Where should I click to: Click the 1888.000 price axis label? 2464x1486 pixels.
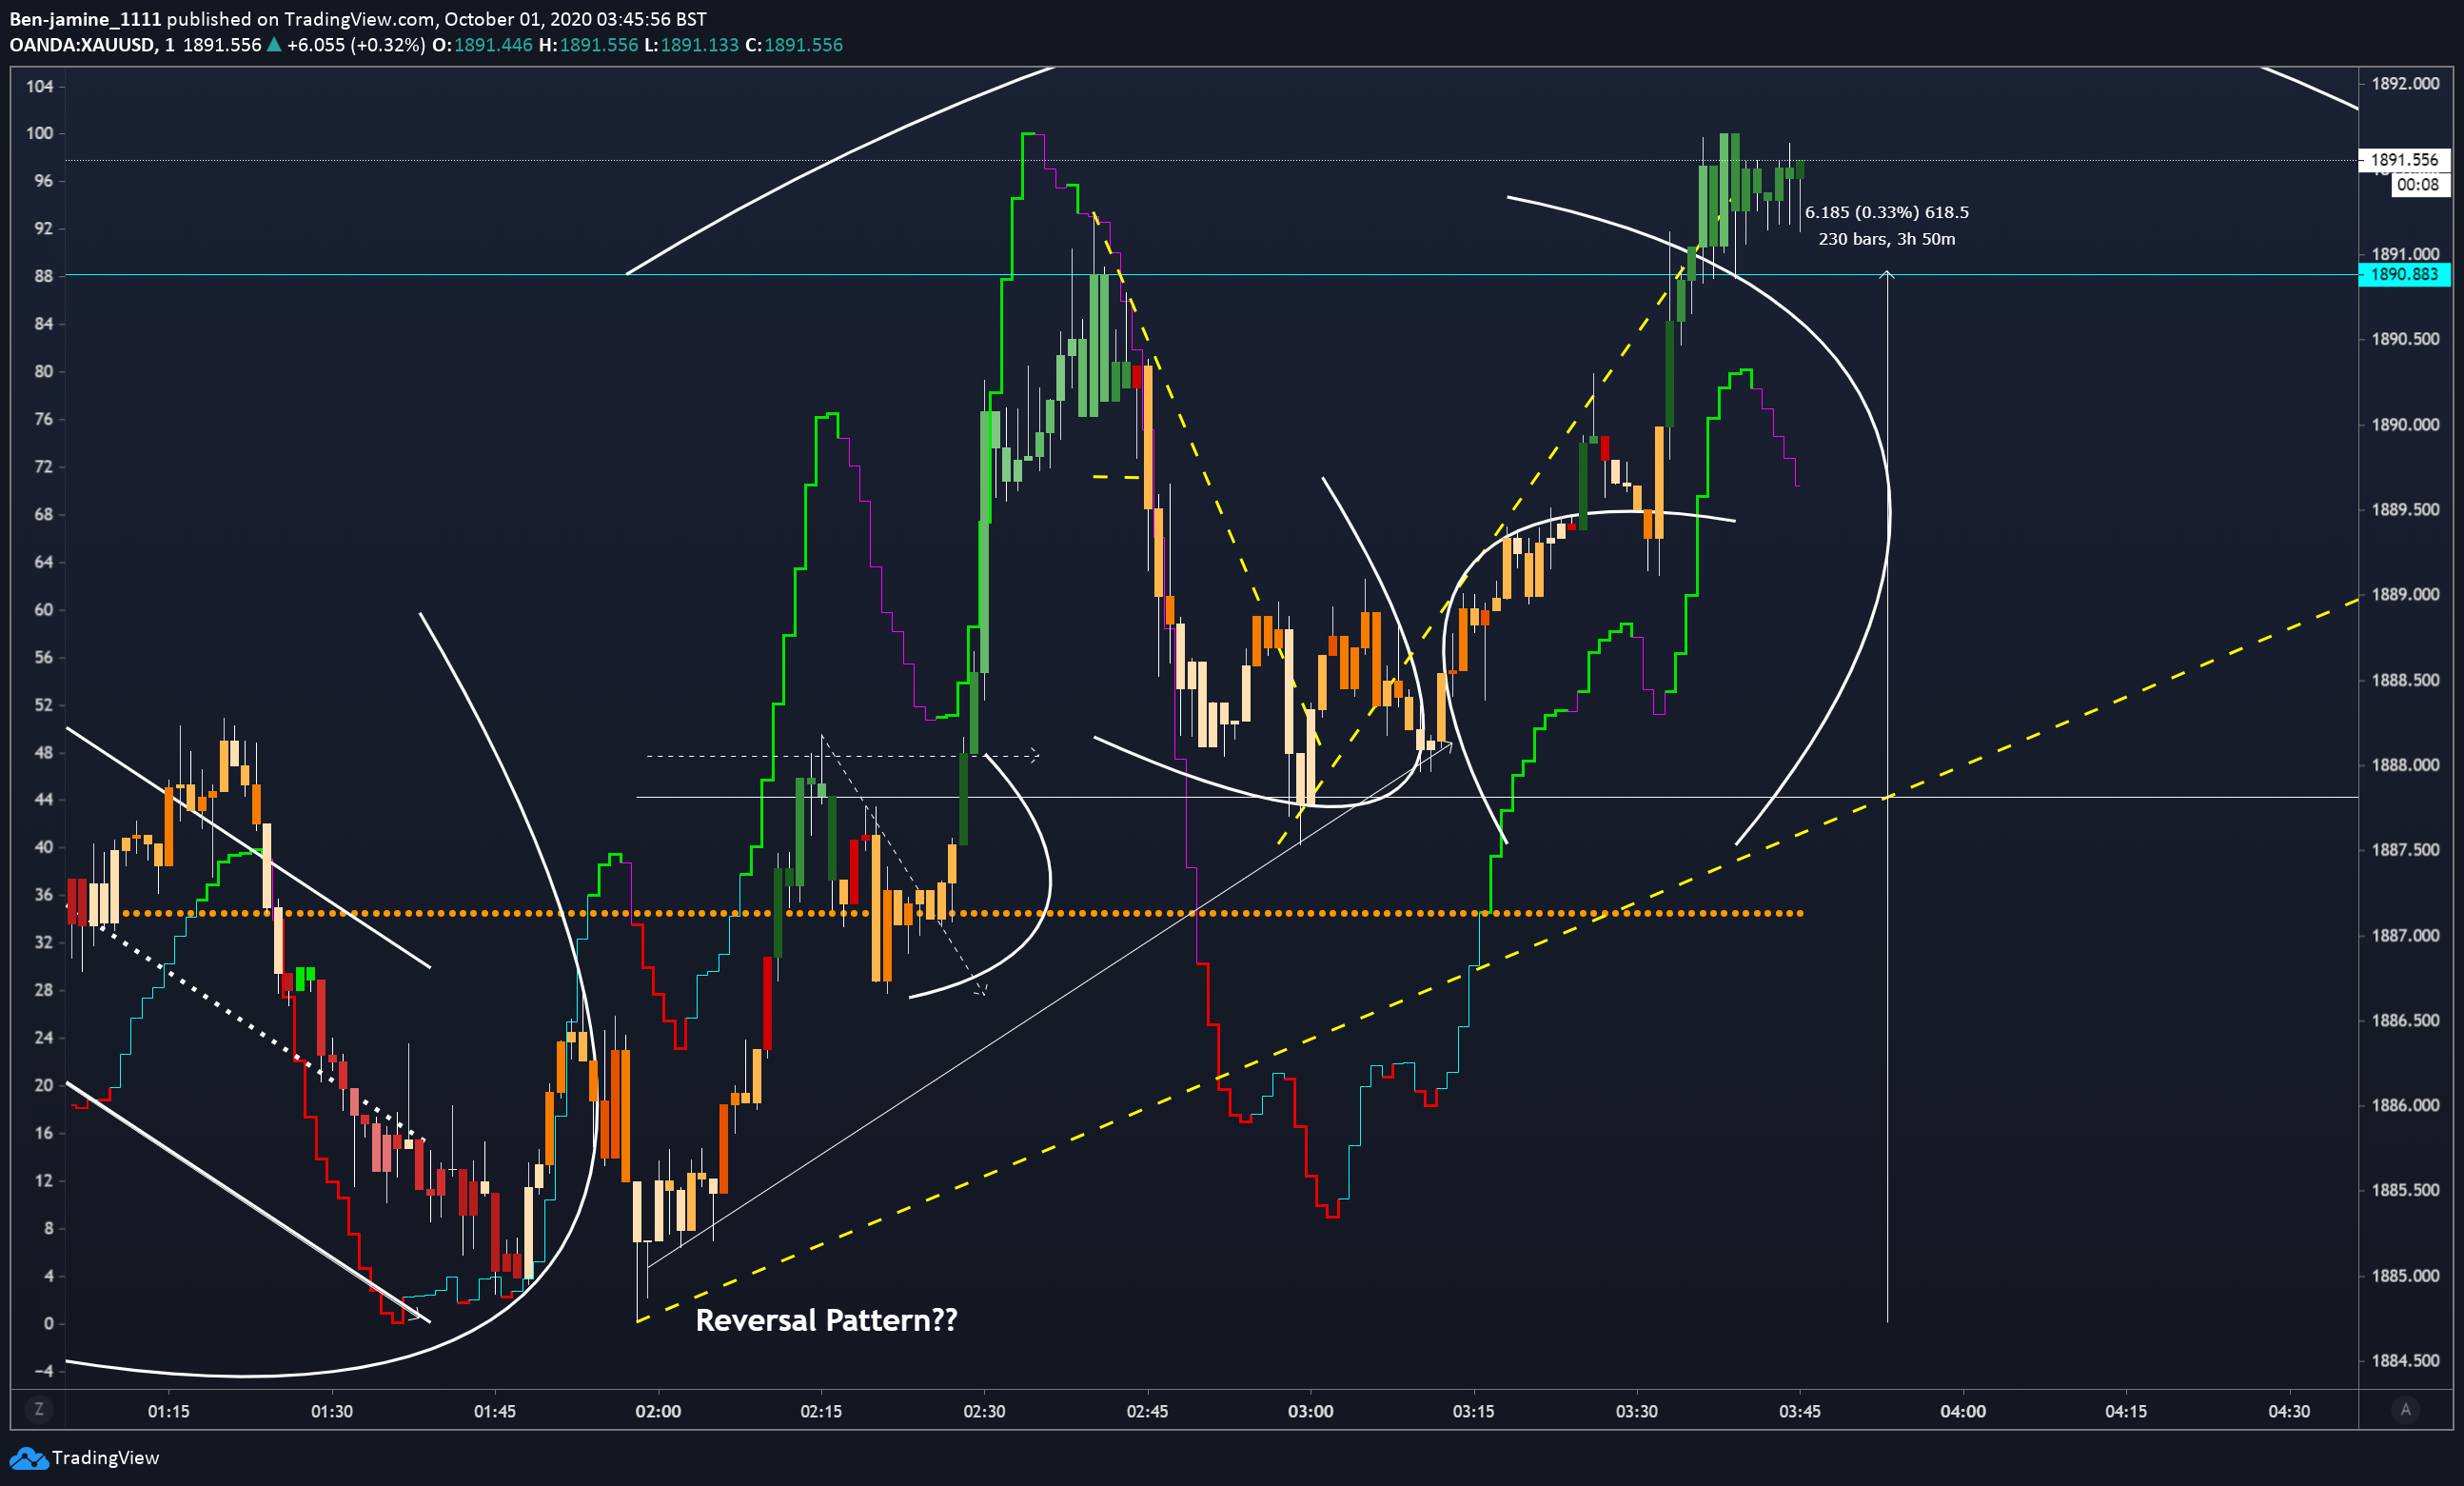pos(2405,765)
